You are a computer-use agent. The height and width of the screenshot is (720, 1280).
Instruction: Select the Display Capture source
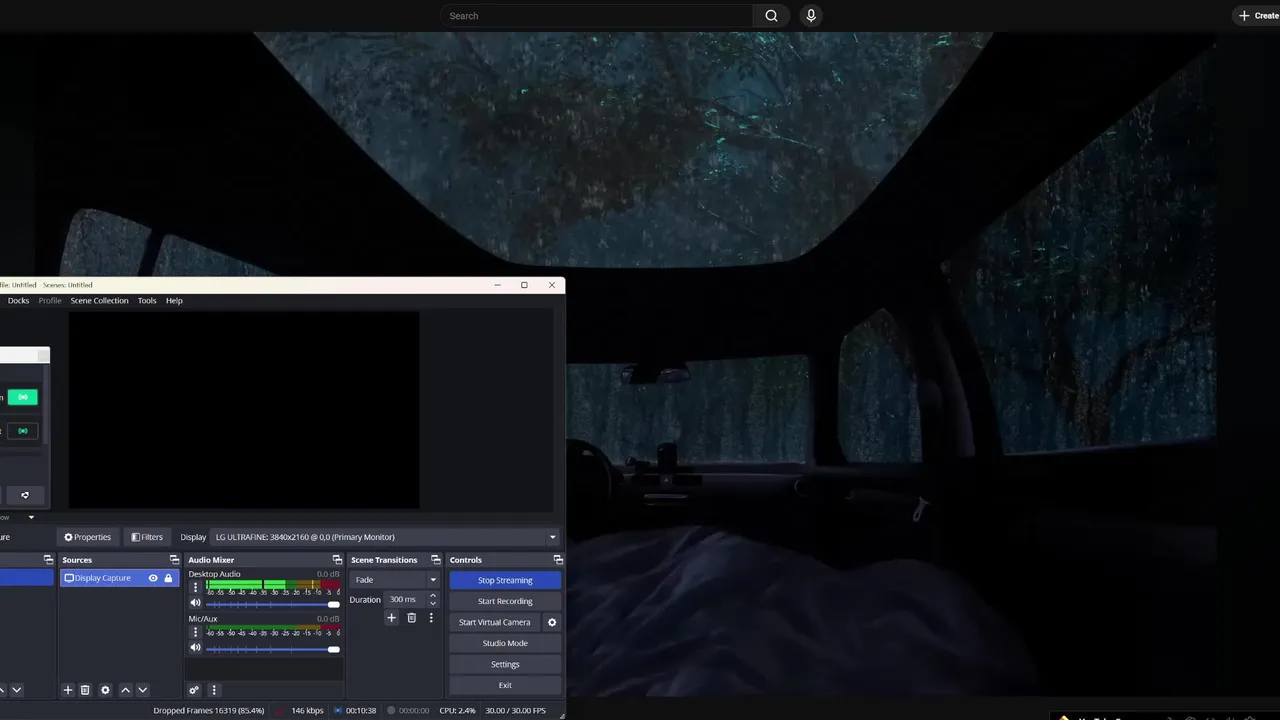[104, 578]
